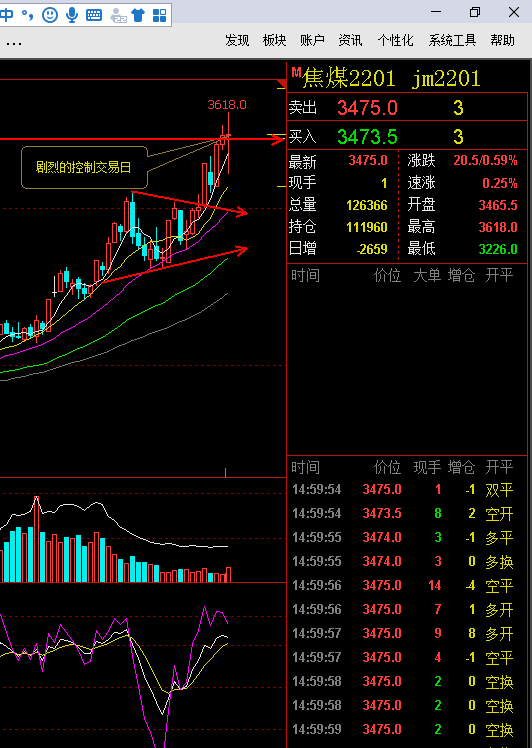Select the 剧烈的控制交易日 annotation box

(84, 167)
